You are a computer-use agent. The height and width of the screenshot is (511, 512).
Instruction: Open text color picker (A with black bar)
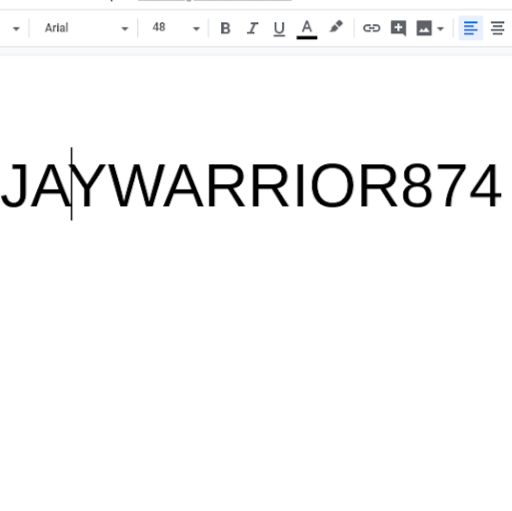tap(307, 29)
